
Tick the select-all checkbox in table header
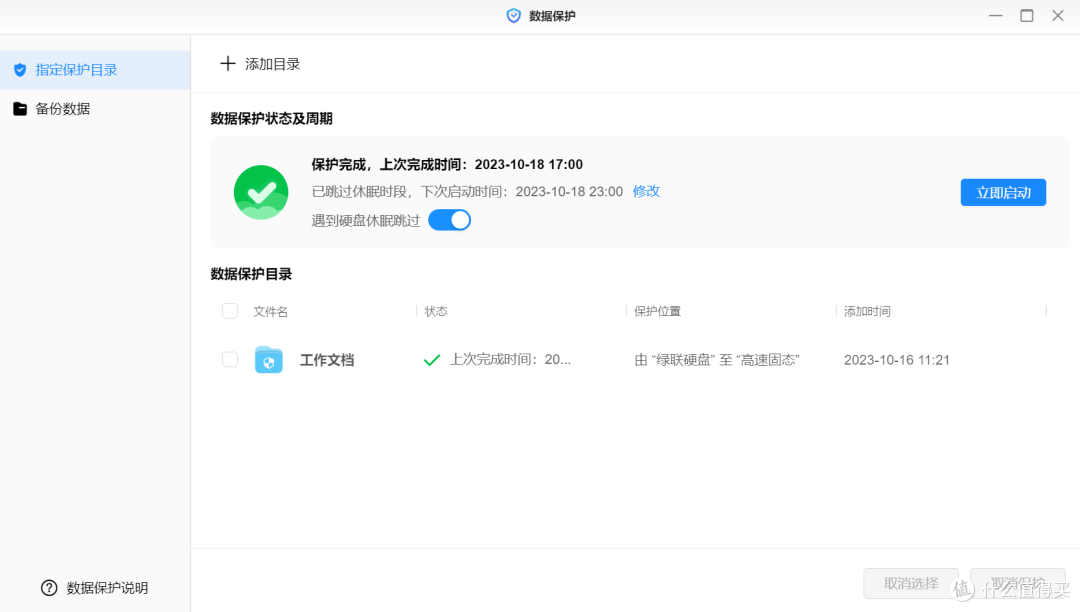click(230, 311)
